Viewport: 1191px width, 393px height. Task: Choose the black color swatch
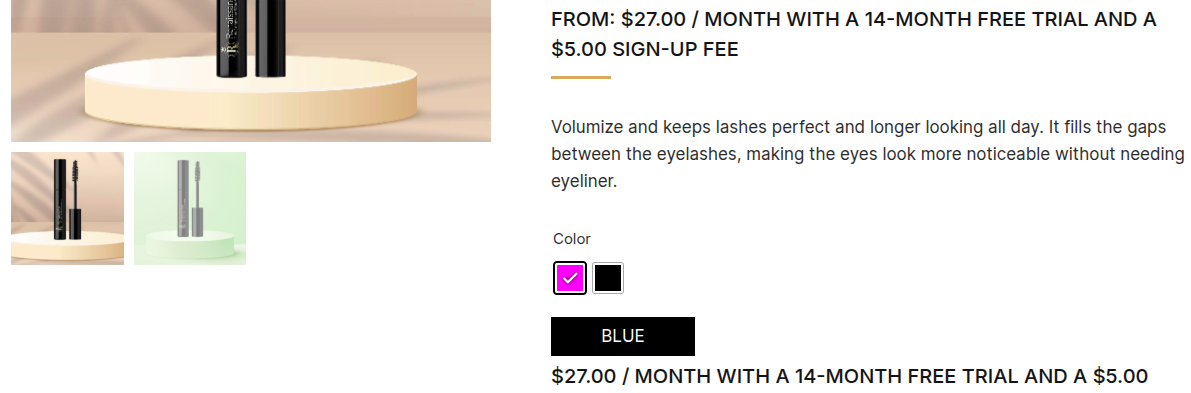pyautogui.click(x=608, y=278)
